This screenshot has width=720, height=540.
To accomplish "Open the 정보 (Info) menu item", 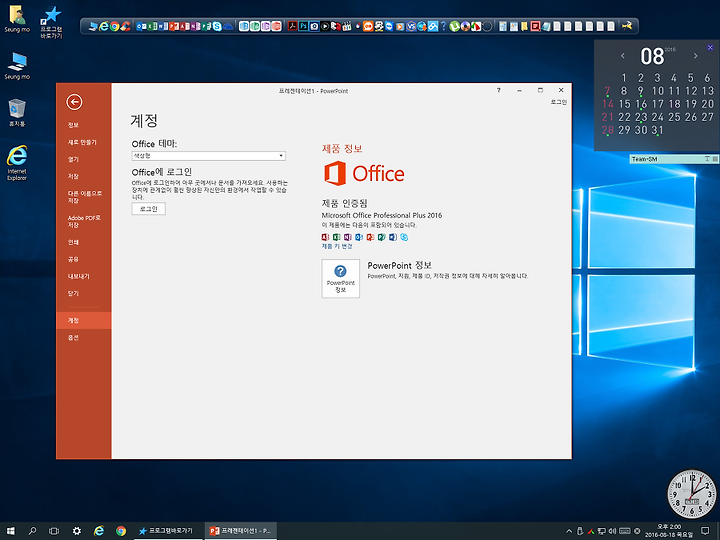I will (x=73, y=125).
